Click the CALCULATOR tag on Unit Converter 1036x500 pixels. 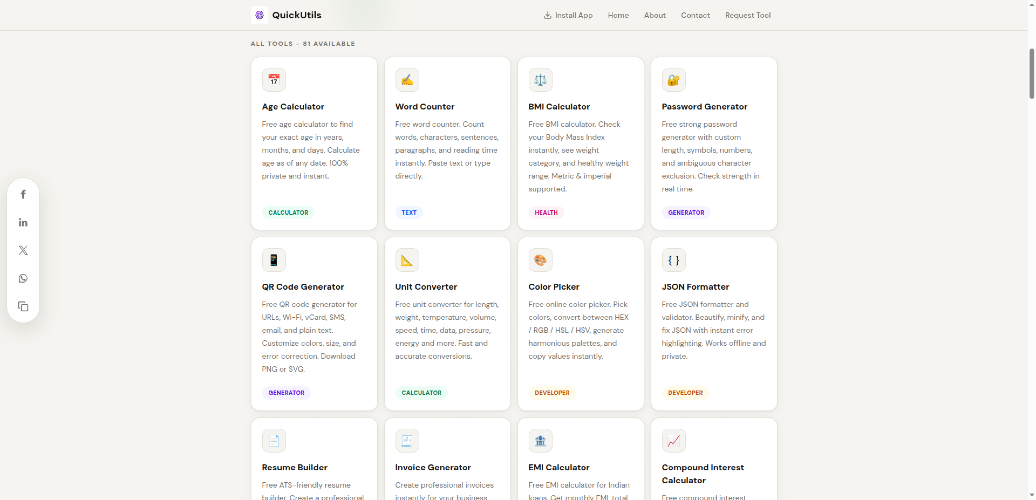point(422,393)
